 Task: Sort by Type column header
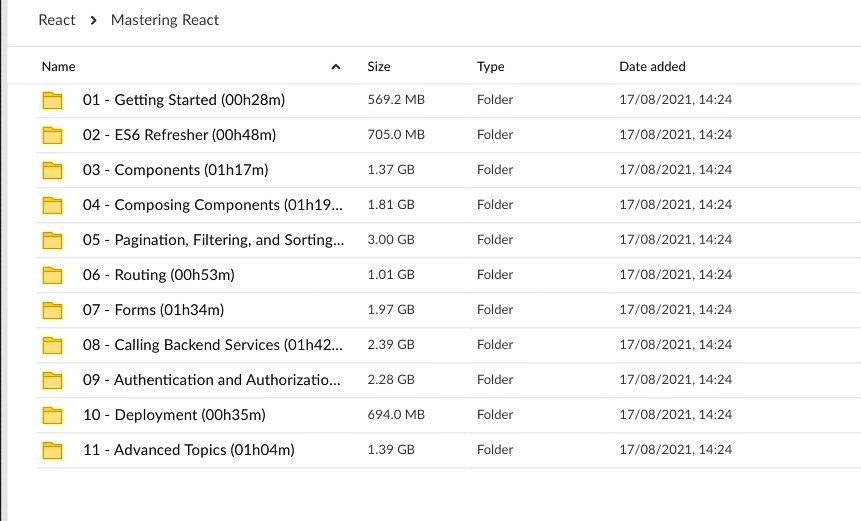coord(491,66)
